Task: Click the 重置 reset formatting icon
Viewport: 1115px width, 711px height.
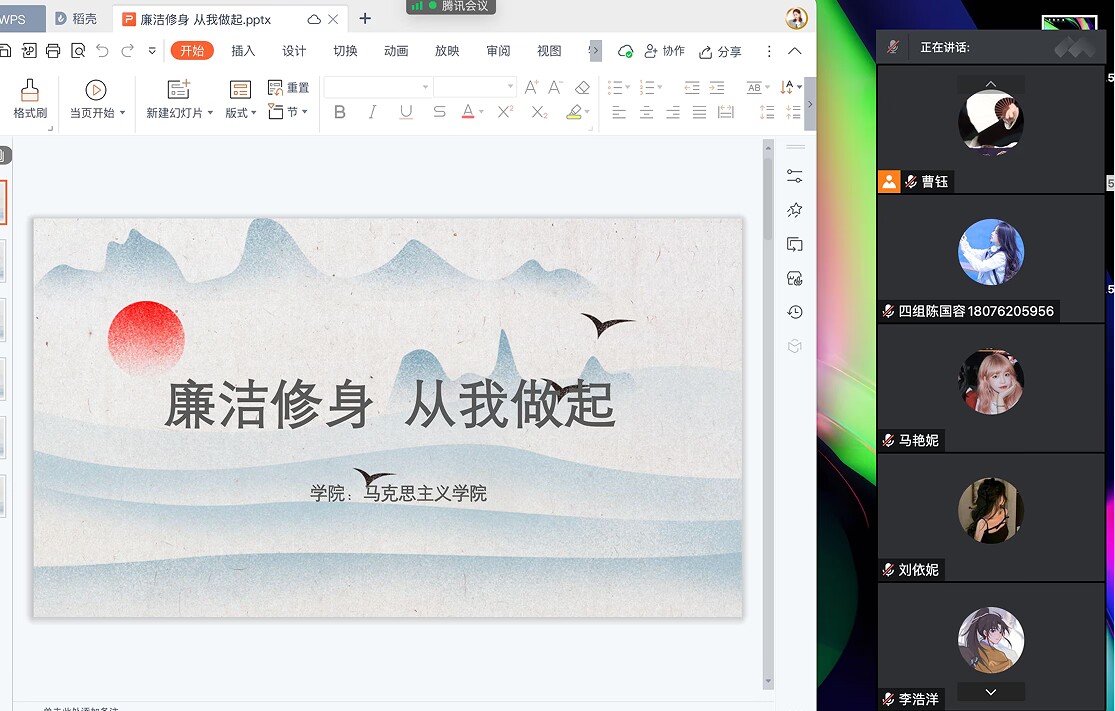Action: pyautogui.click(x=273, y=87)
